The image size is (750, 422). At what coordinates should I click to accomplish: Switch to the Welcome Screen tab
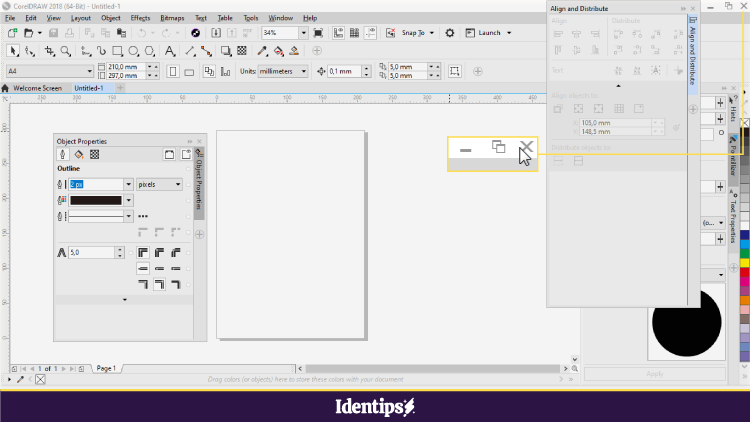[38, 88]
